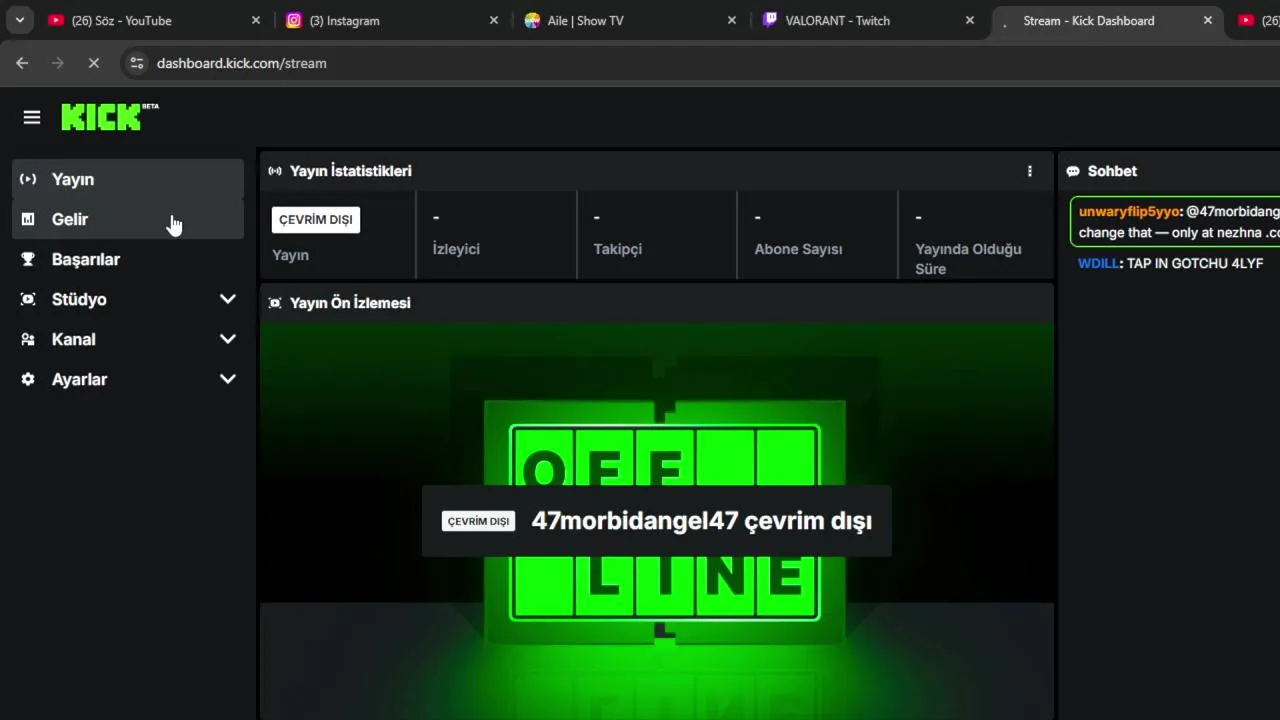Click the address bar URL dashboard.kick.com/stream
1280x720 pixels.
242,63
